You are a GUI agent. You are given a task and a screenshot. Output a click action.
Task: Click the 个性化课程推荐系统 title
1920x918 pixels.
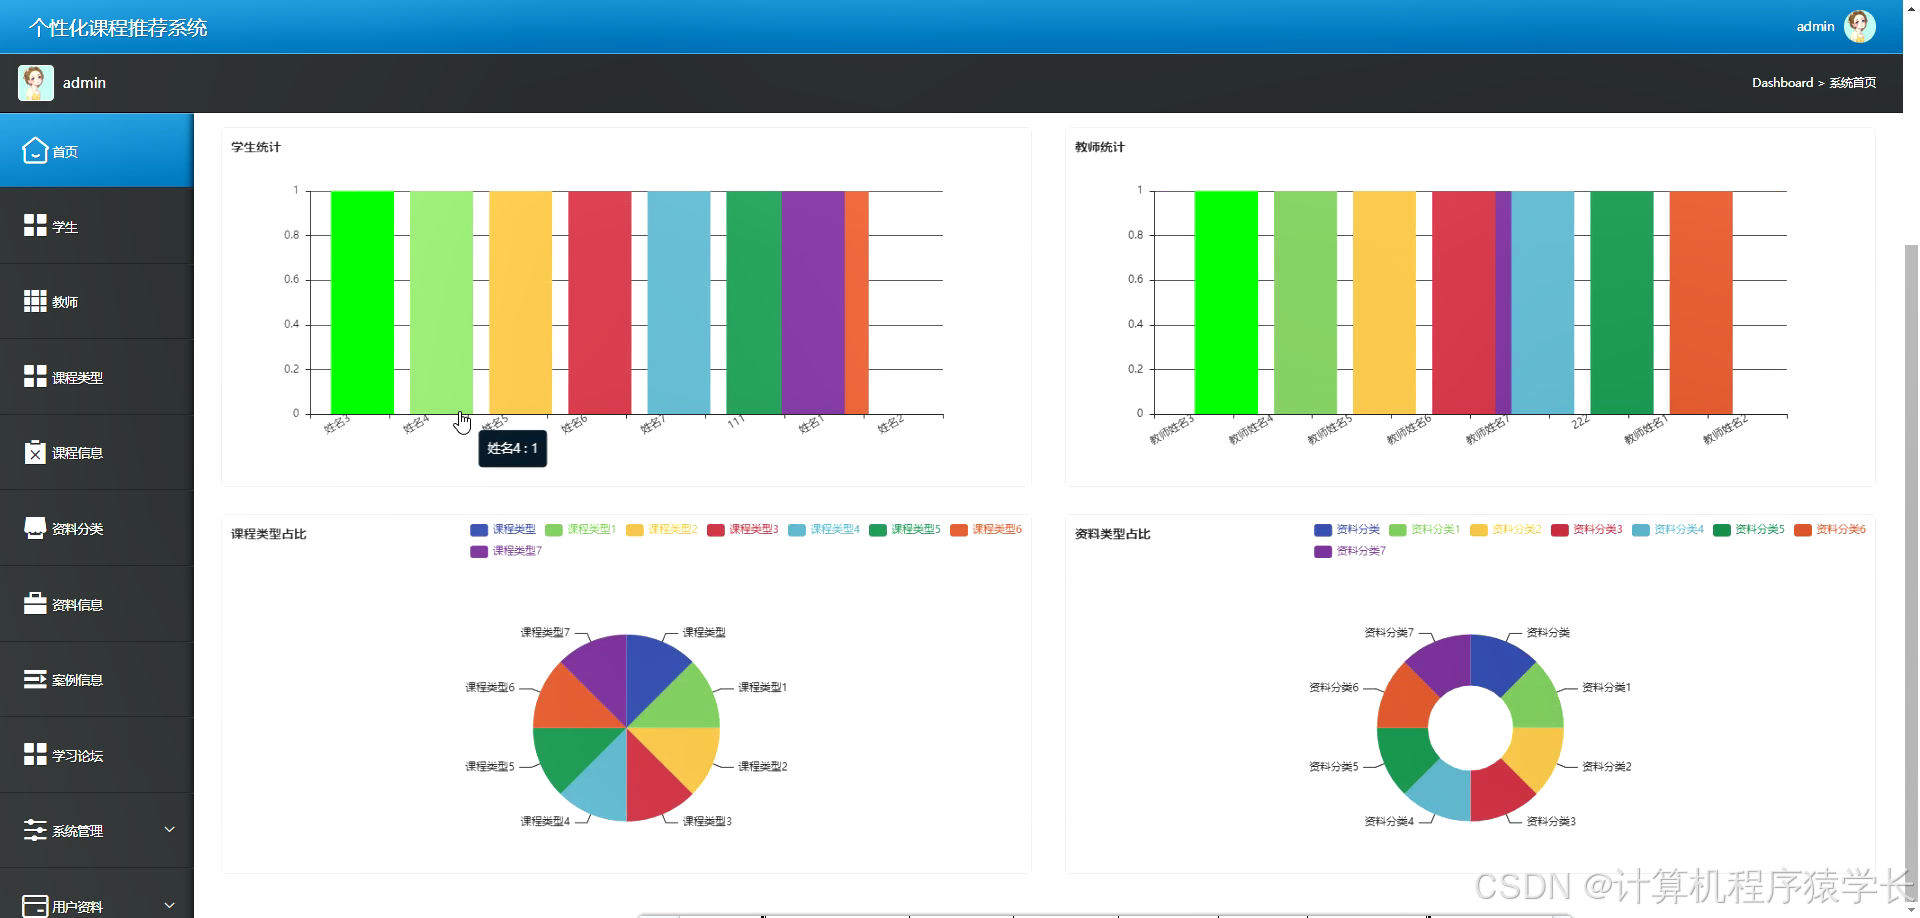(118, 28)
